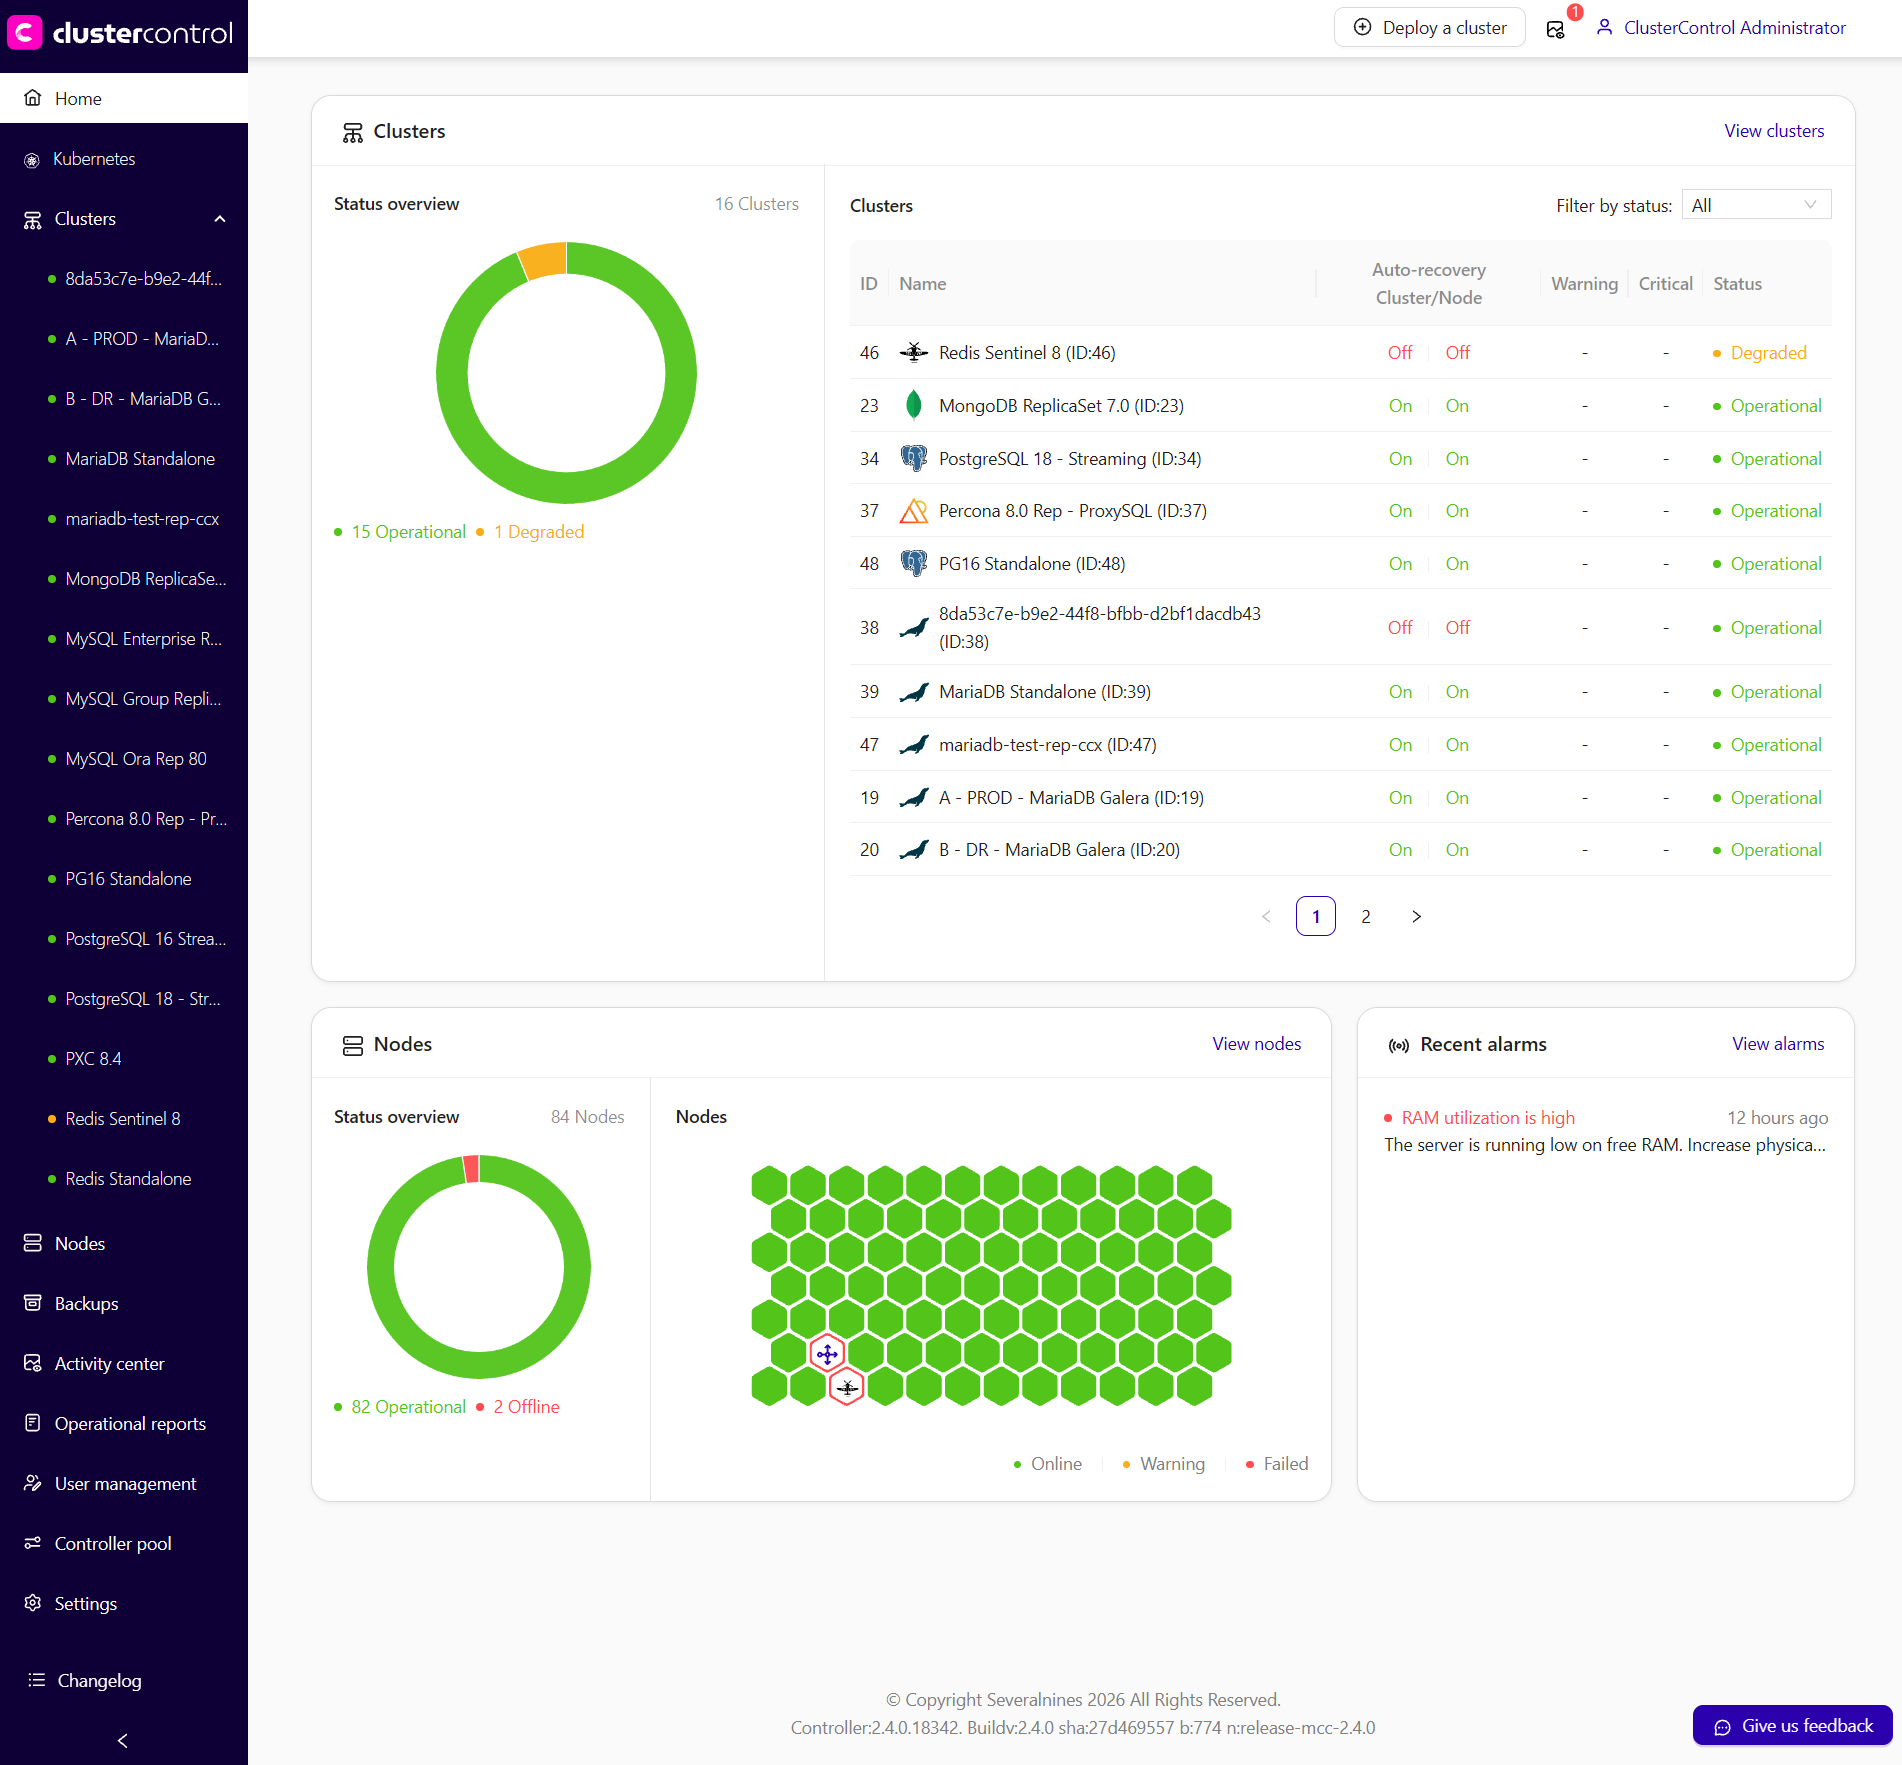The height and width of the screenshot is (1765, 1902).
Task: Click the Activity center icon in sidebar
Action: [x=33, y=1363]
